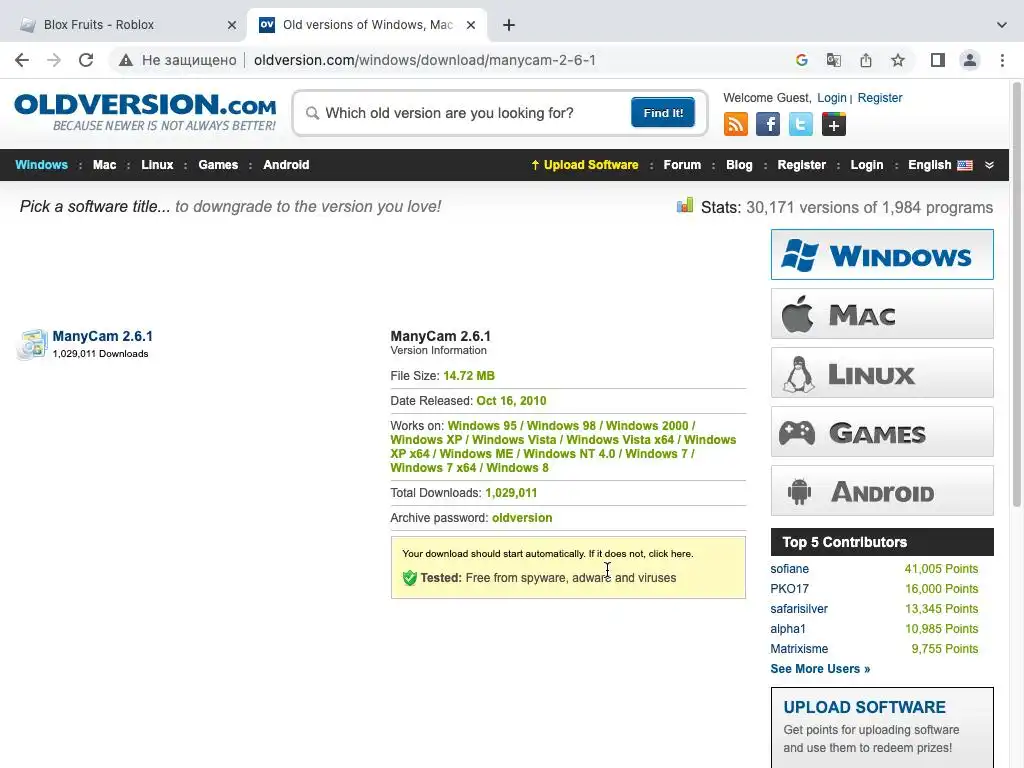The image size is (1024, 768).
Task: Open the Twitter icon link
Action: [x=801, y=124]
